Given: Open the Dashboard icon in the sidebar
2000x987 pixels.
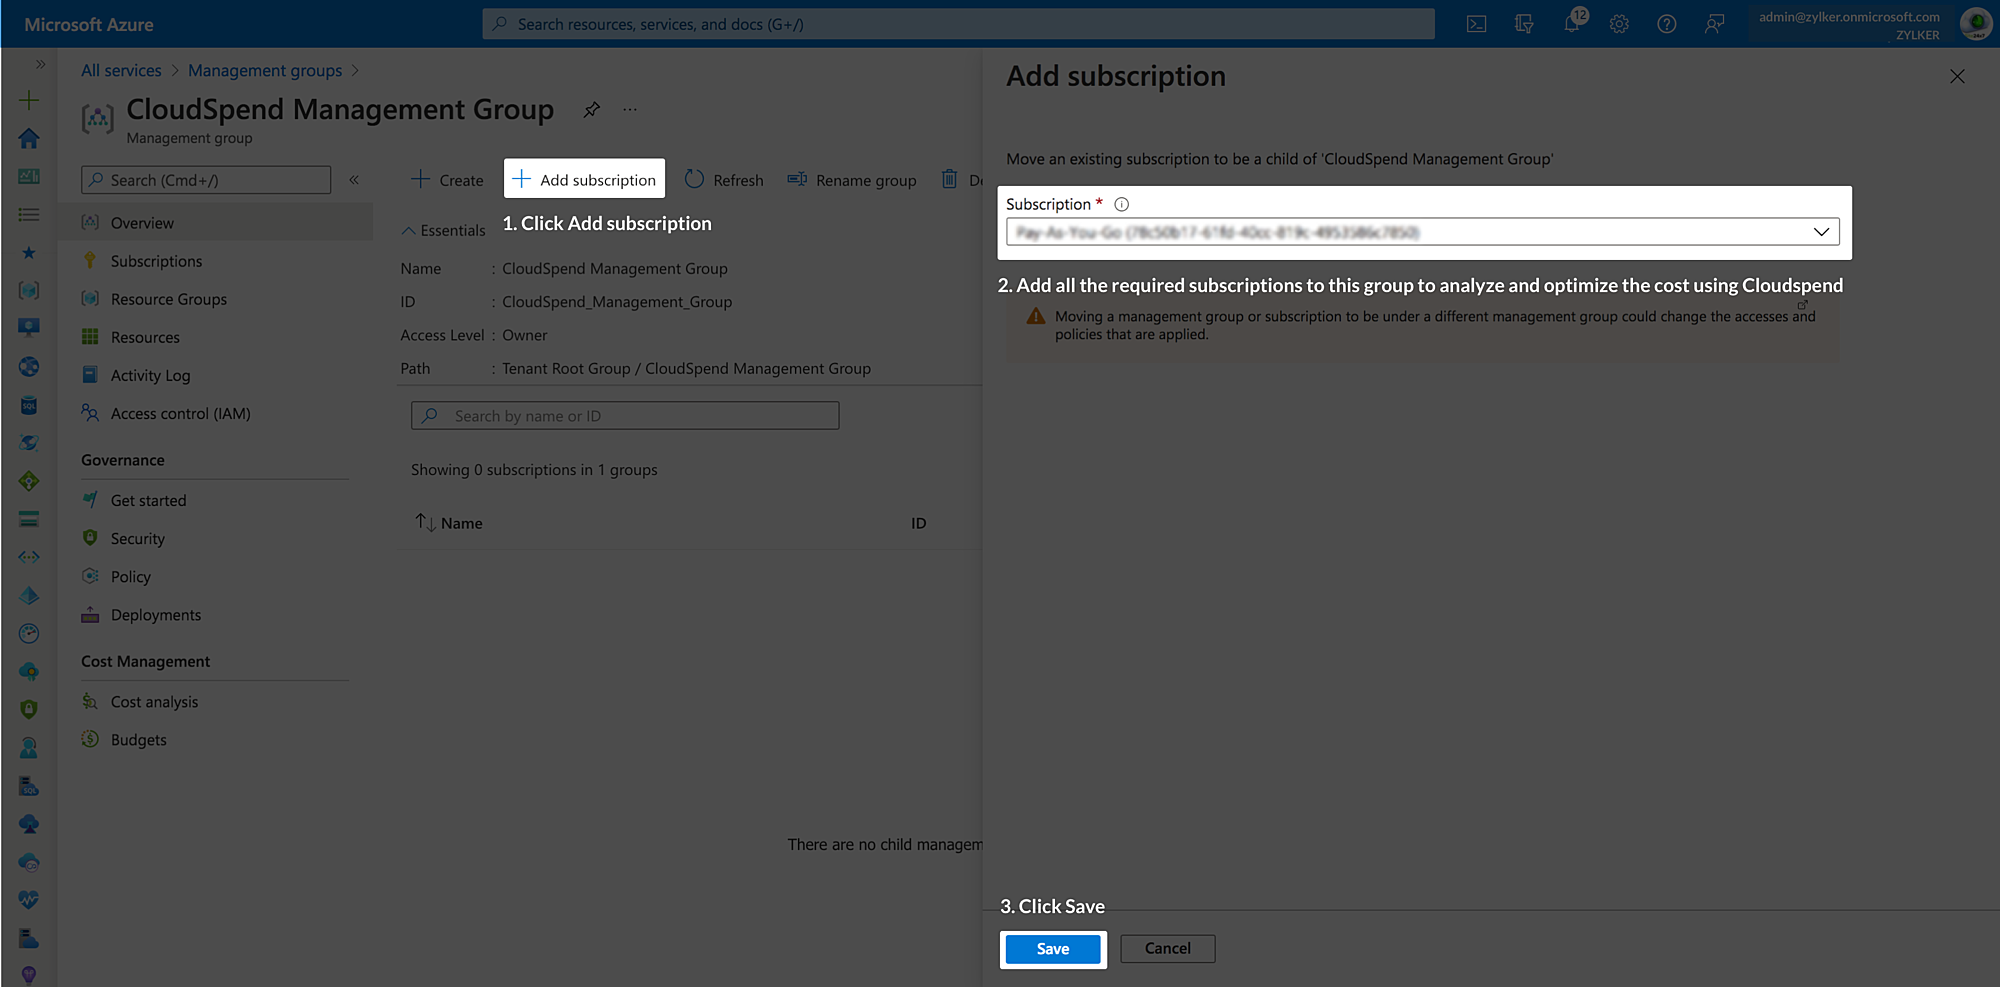Looking at the screenshot, I should pyautogui.click(x=29, y=176).
